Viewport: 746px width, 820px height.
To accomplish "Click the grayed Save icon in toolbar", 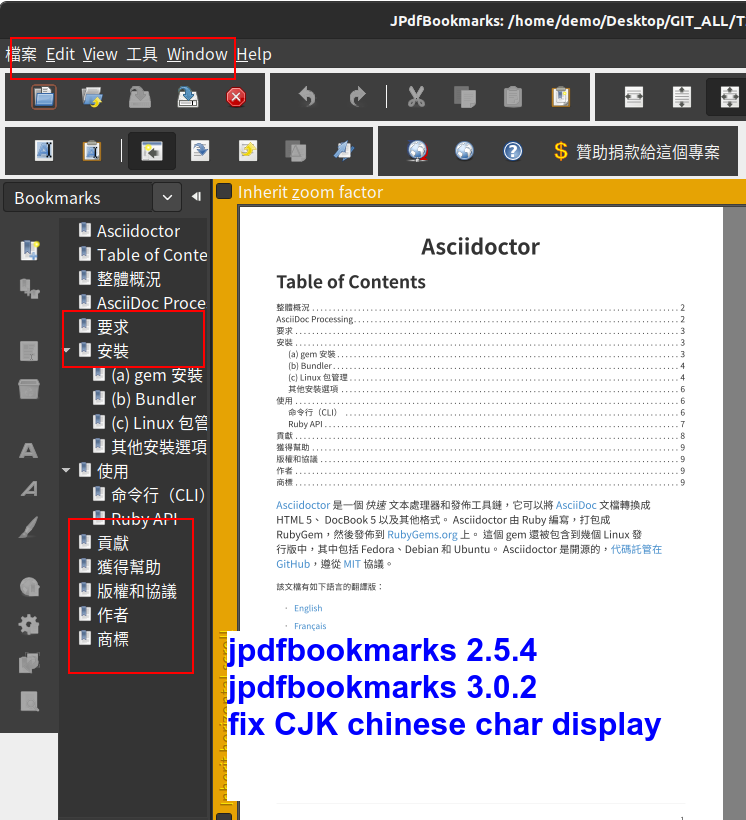I will coord(140,97).
